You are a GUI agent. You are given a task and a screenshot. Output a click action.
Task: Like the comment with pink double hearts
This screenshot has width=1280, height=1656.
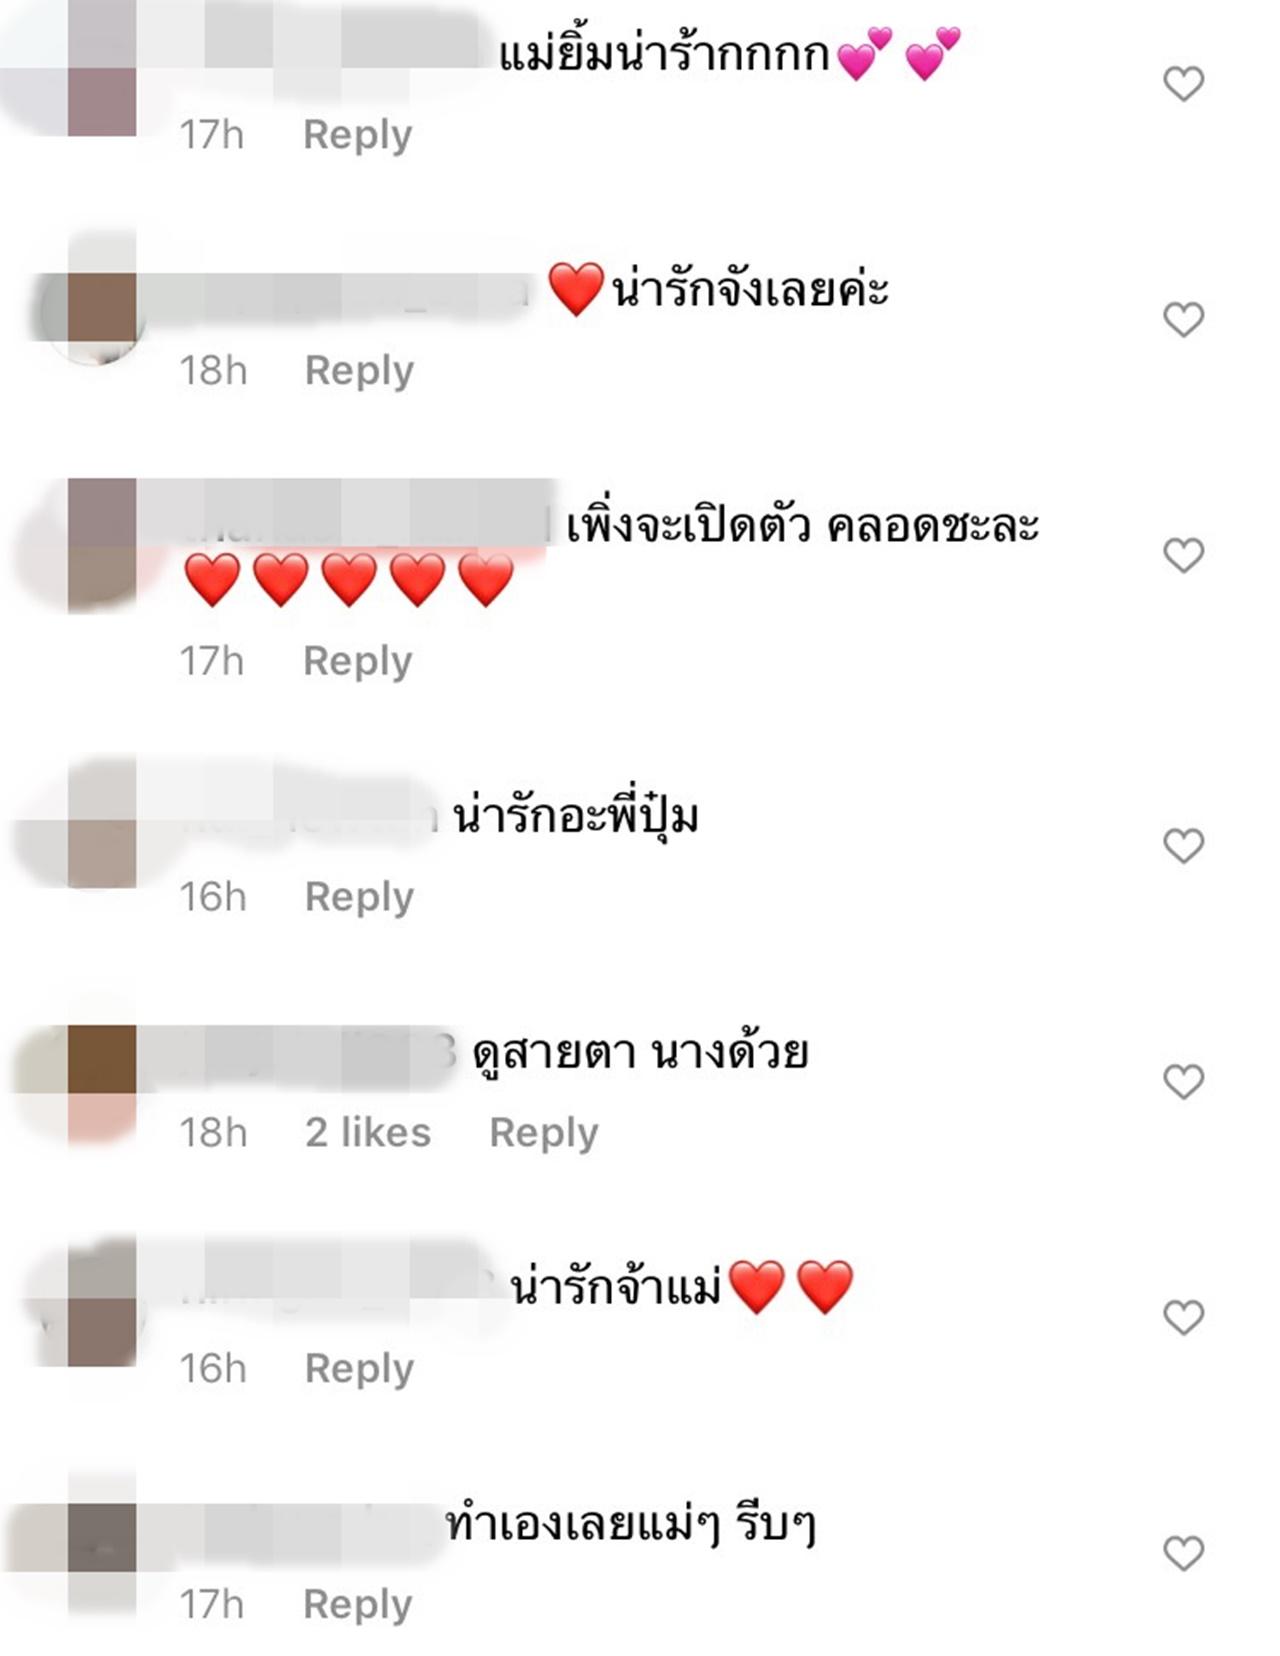(1183, 84)
